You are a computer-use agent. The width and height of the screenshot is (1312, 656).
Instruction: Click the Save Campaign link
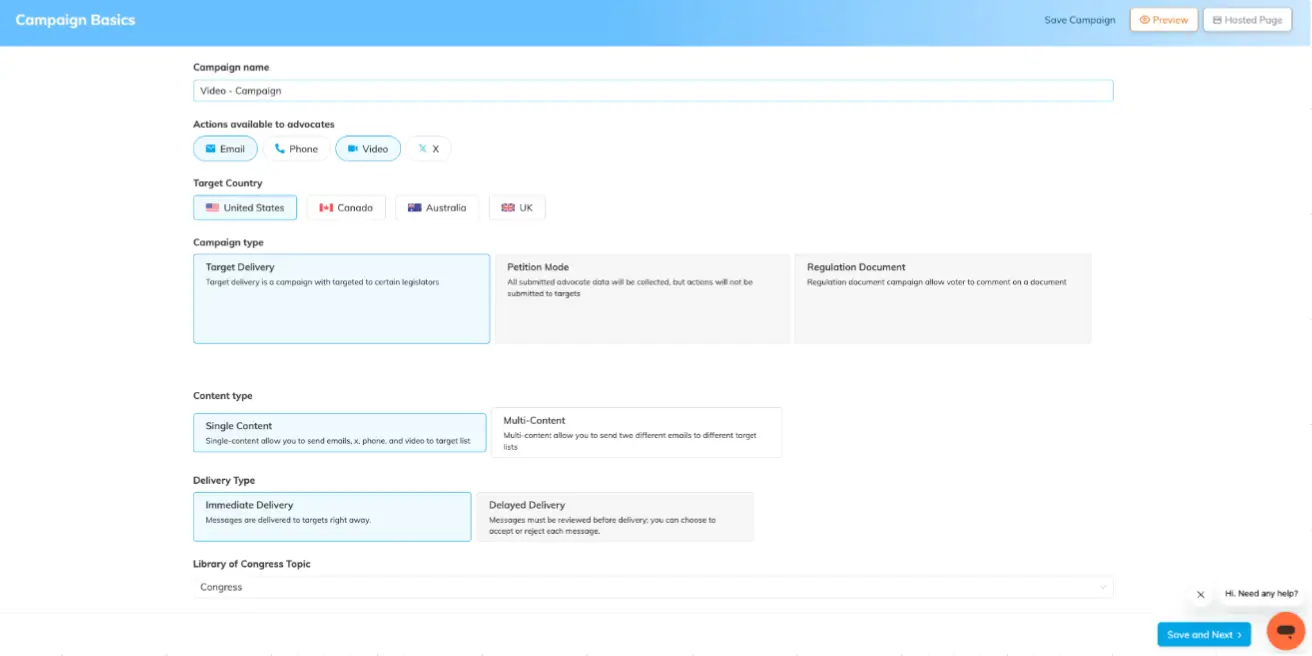(1079, 20)
